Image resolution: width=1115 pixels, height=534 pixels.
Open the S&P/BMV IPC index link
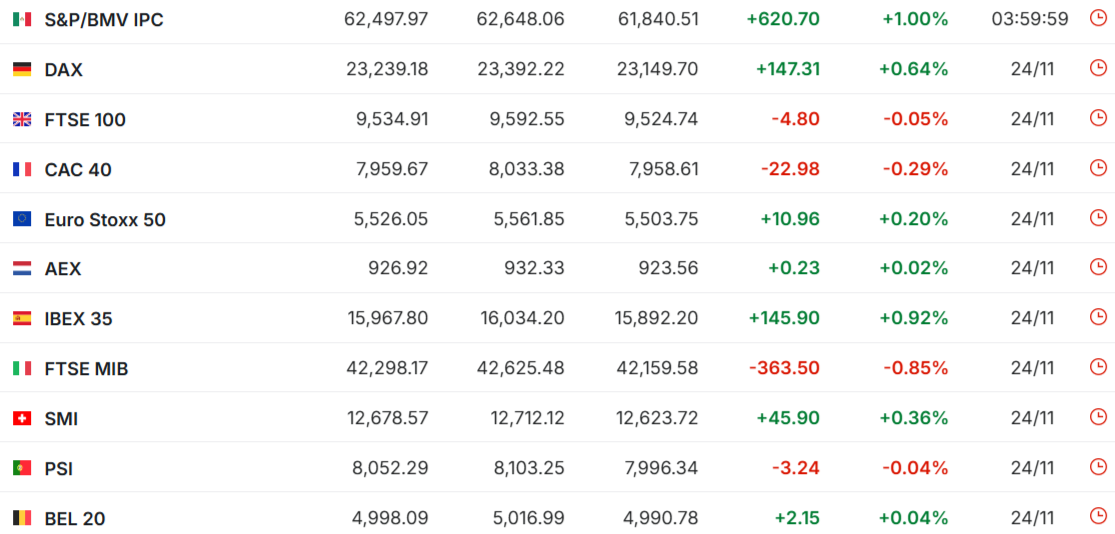104,20
